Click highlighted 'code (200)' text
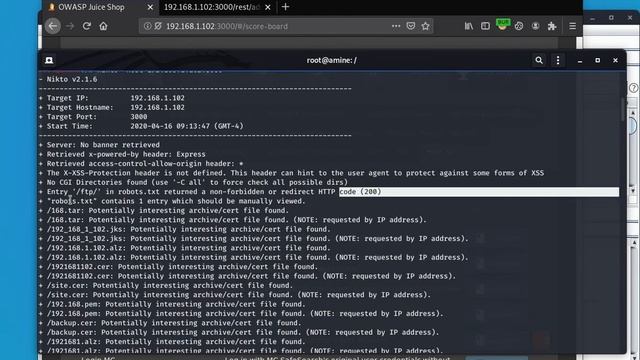Viewport: 640px width, 360px height. [x=360, y=192]
